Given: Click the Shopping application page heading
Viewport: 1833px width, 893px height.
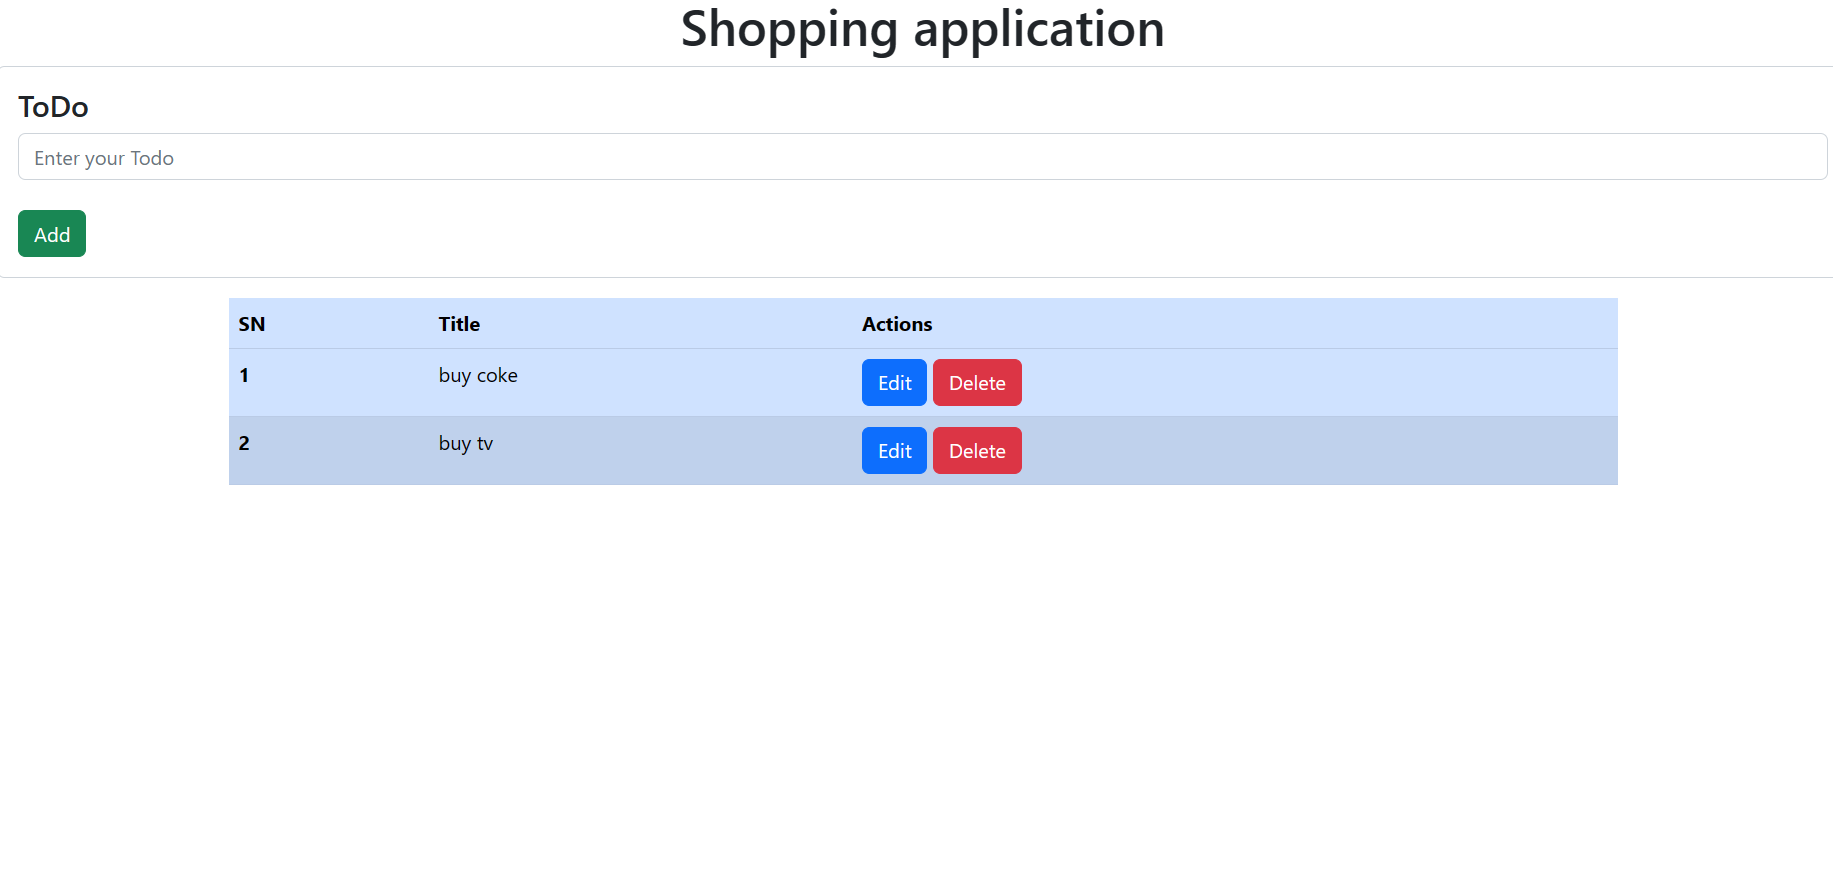Looking at the screenshot, I should 922,29.
